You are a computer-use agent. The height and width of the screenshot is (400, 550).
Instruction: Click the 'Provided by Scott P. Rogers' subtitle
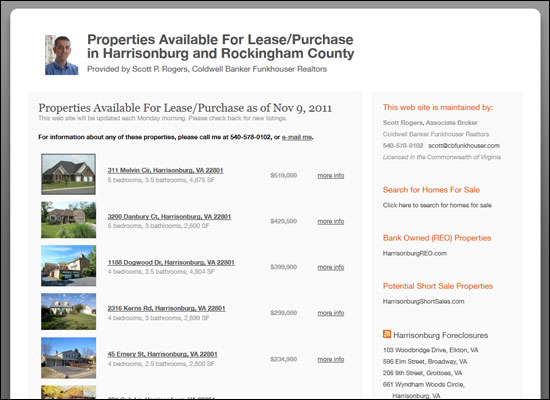207,69
